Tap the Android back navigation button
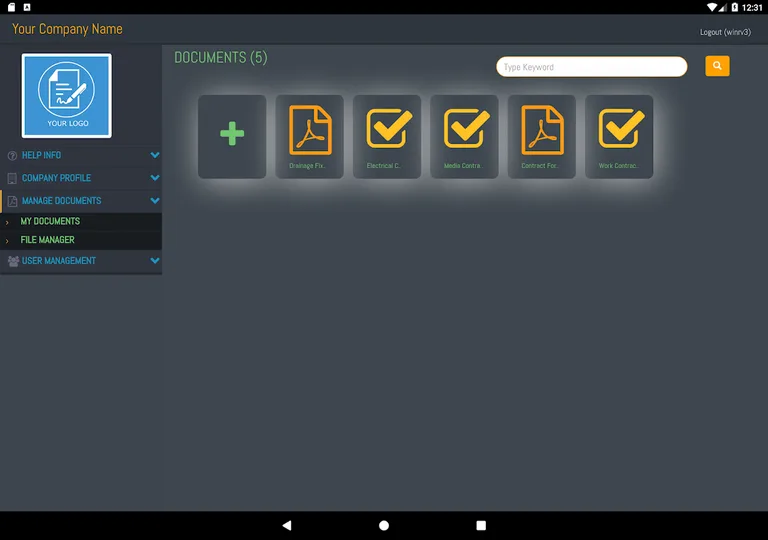The image size is (768, 540). pyautogui.click(x=287, y=525)
